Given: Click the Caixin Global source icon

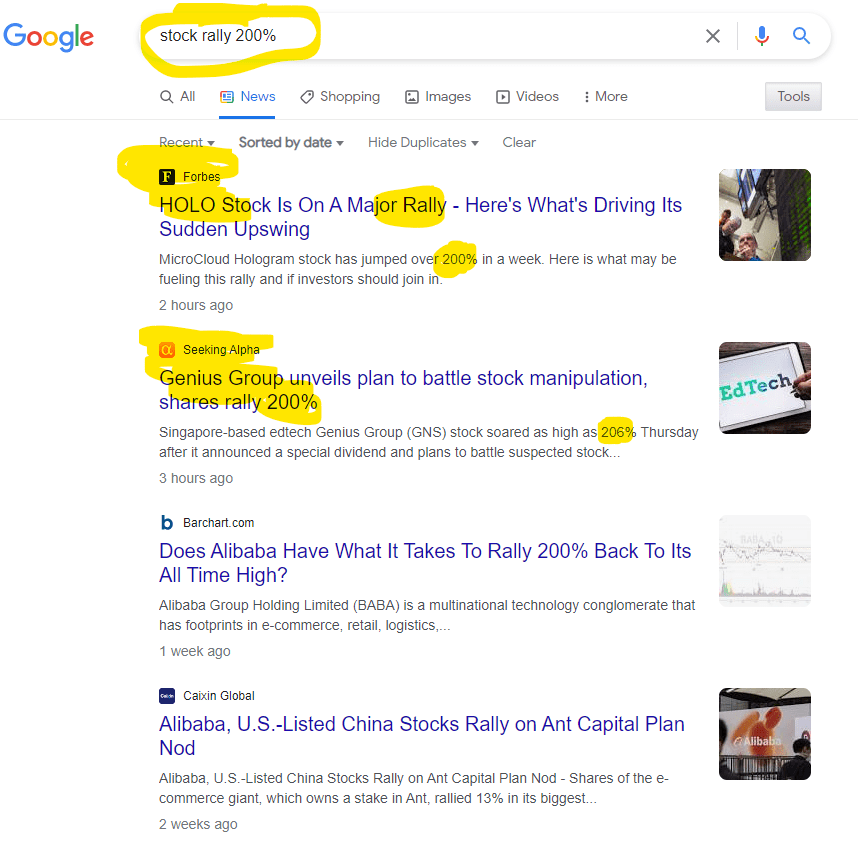Looking at the screenshot, I should 167,696.
